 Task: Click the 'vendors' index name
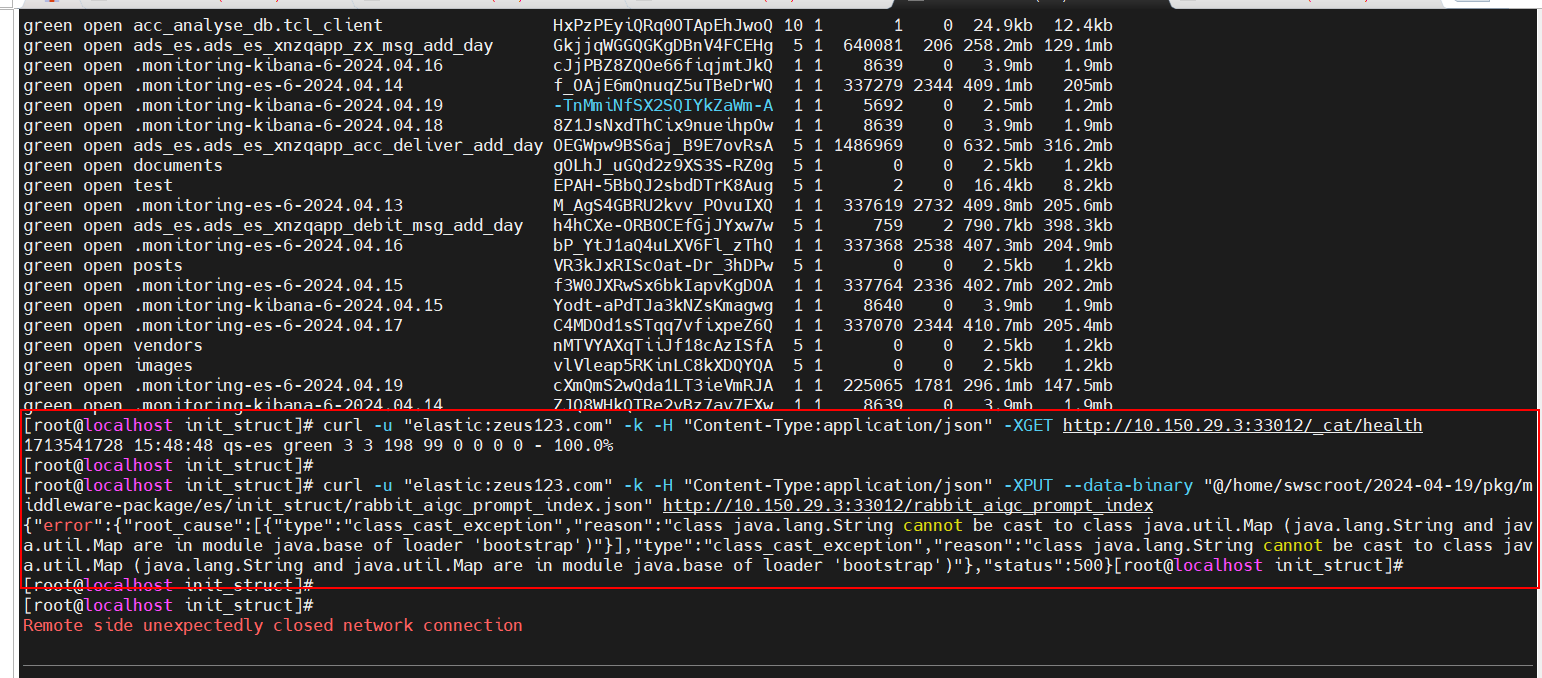pyautogui.click(x=167, y=346)
